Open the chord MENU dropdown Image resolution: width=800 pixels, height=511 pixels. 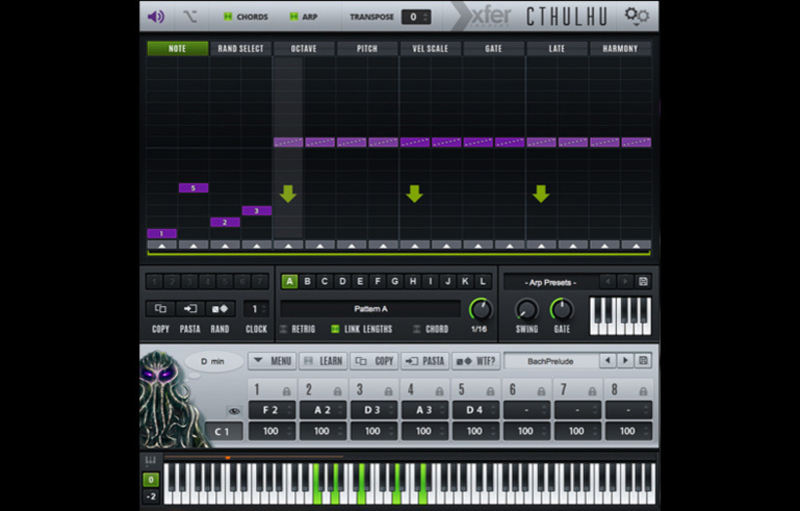(272, 361)
